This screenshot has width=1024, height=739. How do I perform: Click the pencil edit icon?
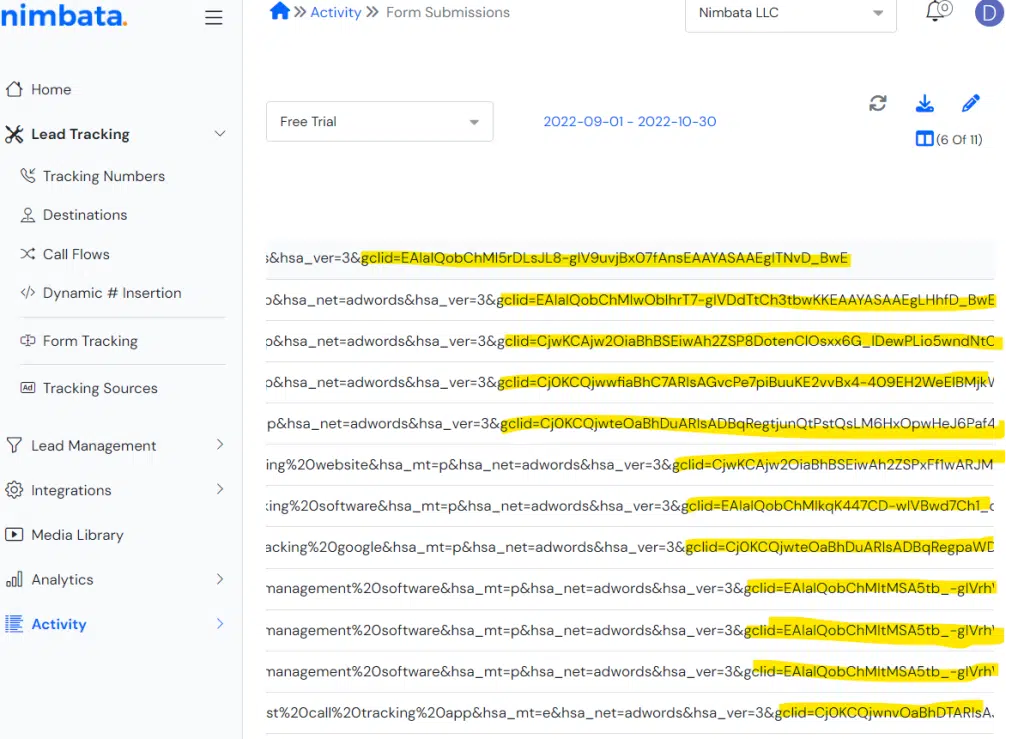(970, 103)
